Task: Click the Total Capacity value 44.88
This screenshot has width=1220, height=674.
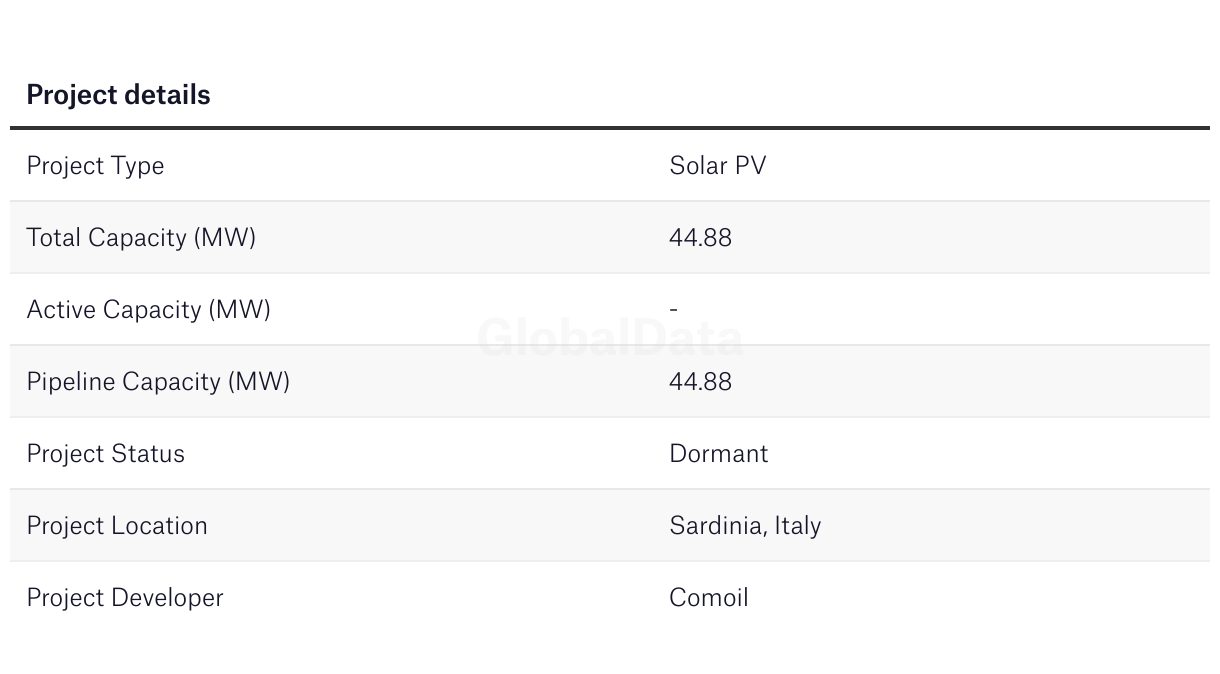Action: pyautogui.click(x=700, y=237)
